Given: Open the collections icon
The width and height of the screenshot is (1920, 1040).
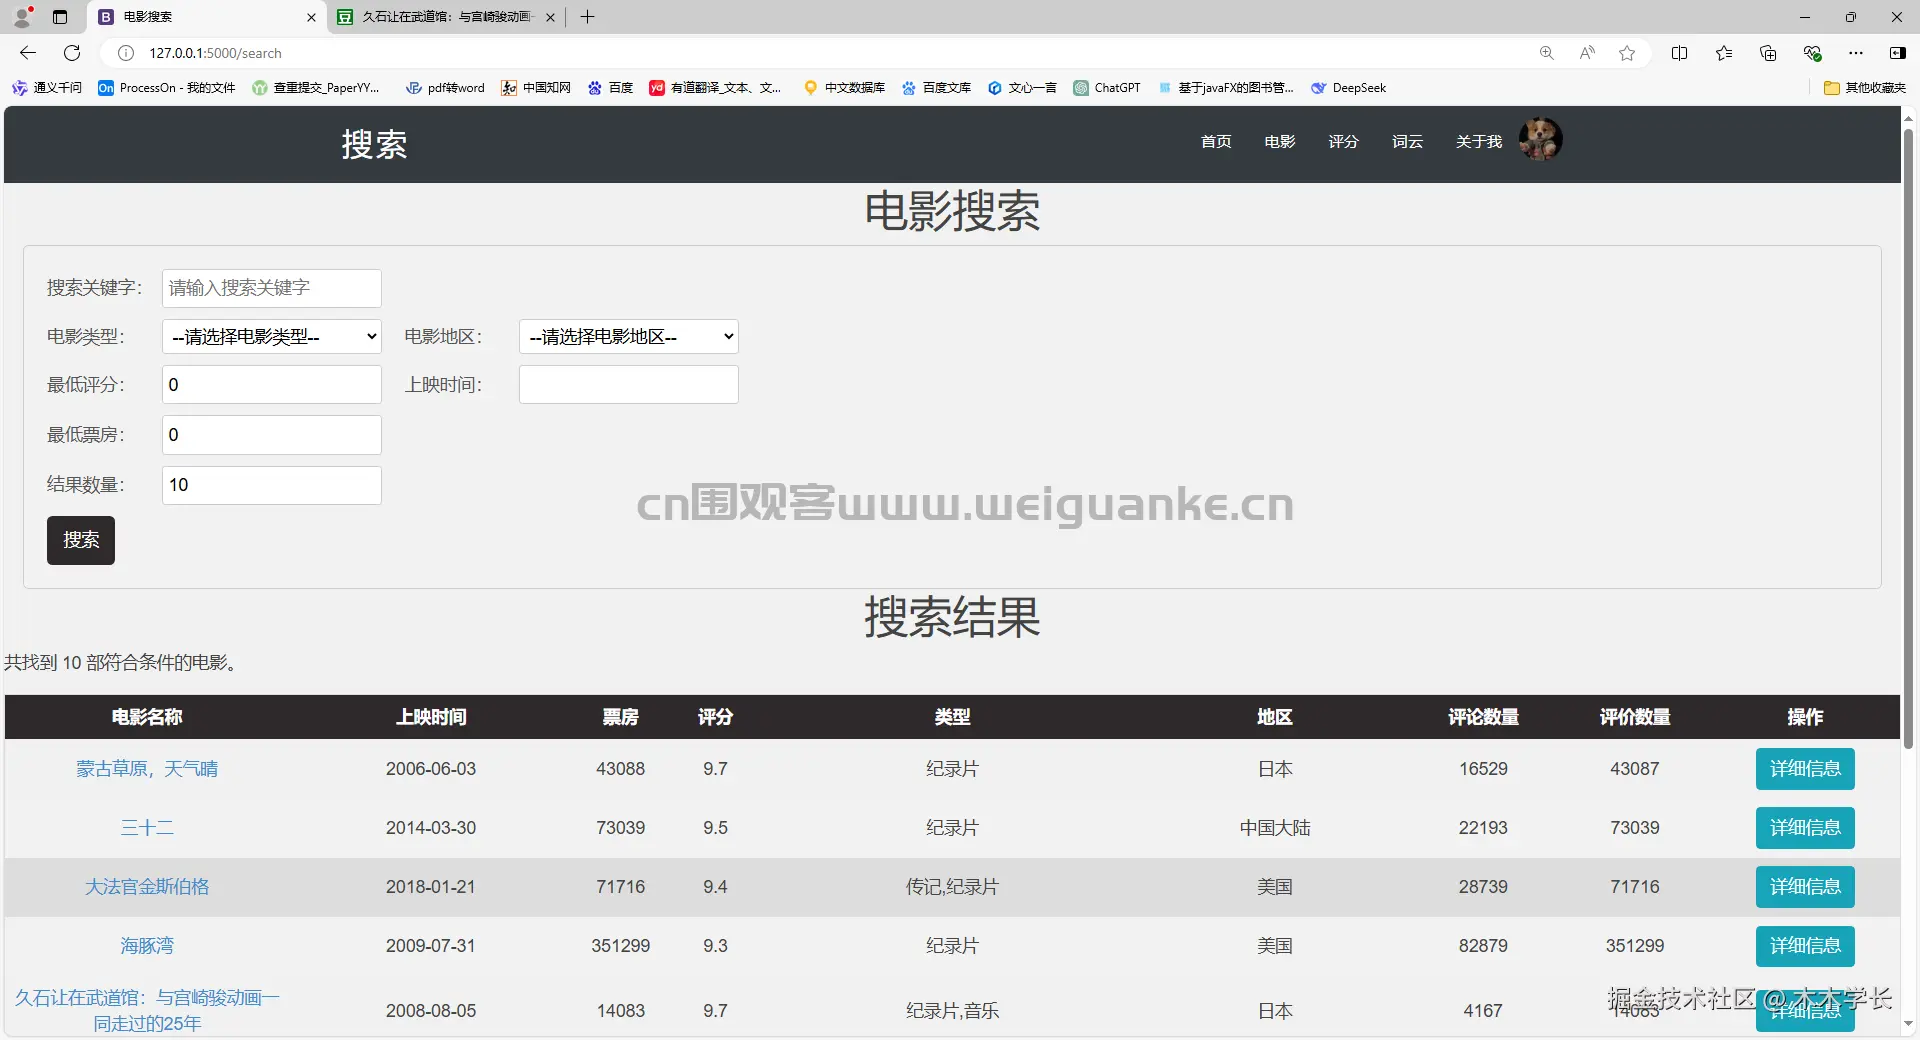Looking at the screenshot, I should point(1768,53).
